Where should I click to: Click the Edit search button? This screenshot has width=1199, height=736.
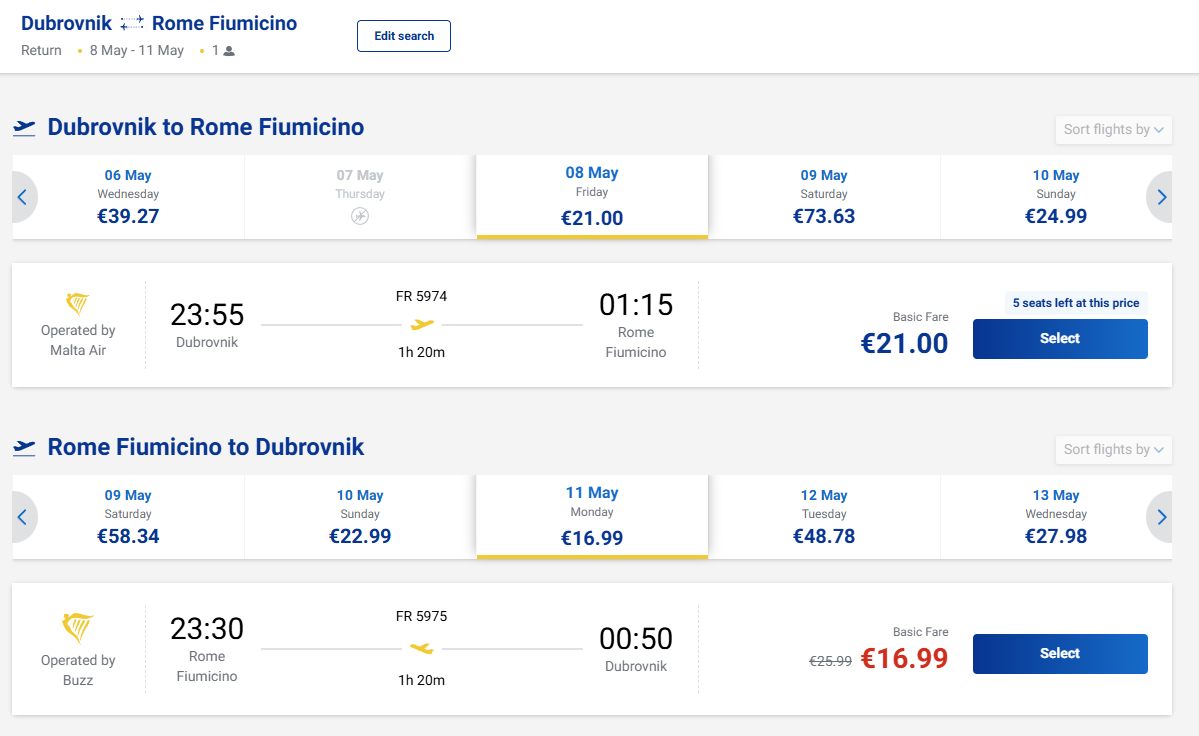pos(404,36)
